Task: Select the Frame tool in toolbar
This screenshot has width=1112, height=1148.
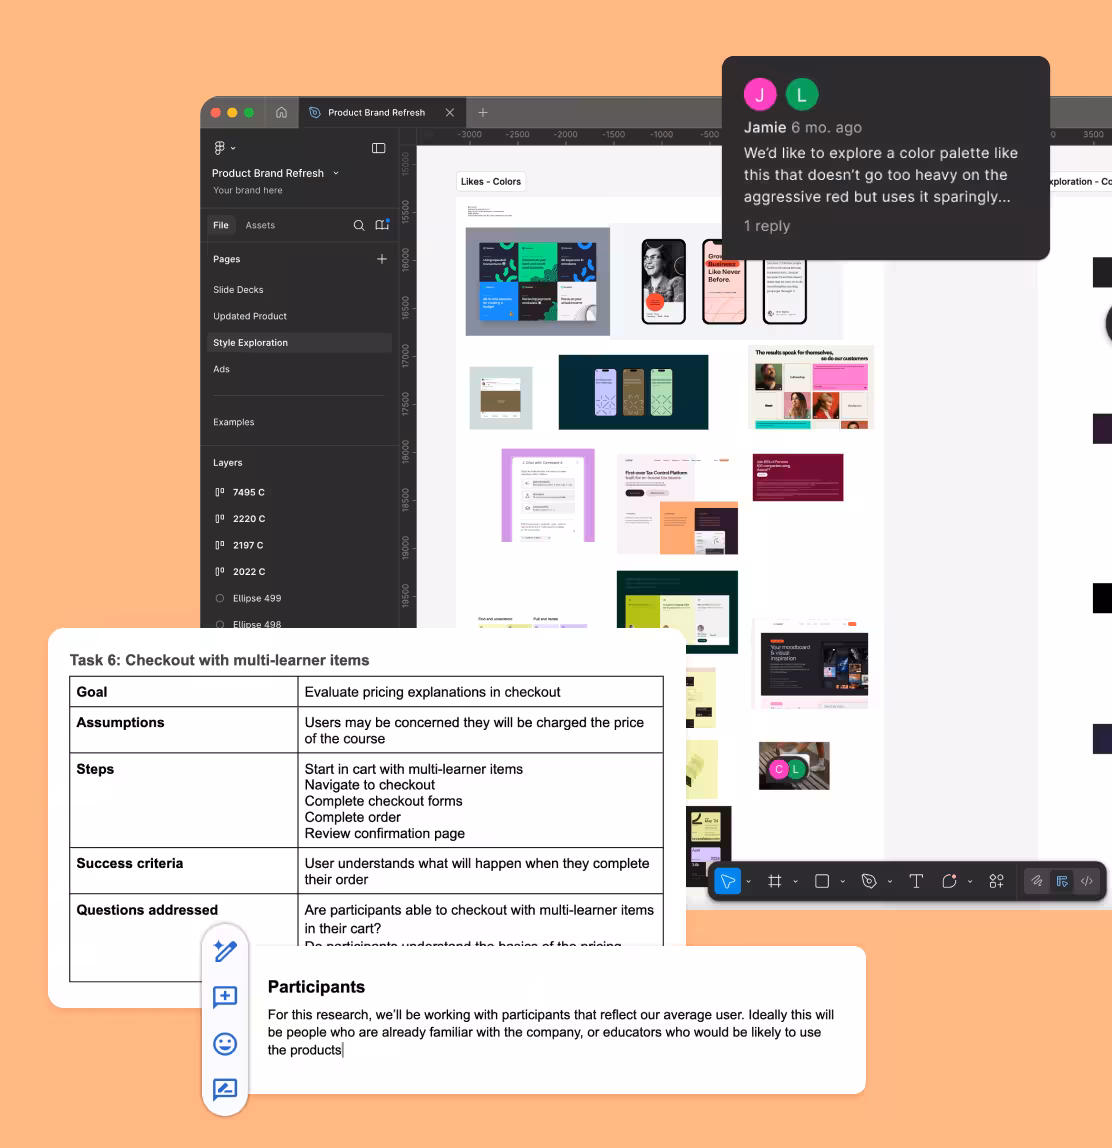Action: pos(775,882)
